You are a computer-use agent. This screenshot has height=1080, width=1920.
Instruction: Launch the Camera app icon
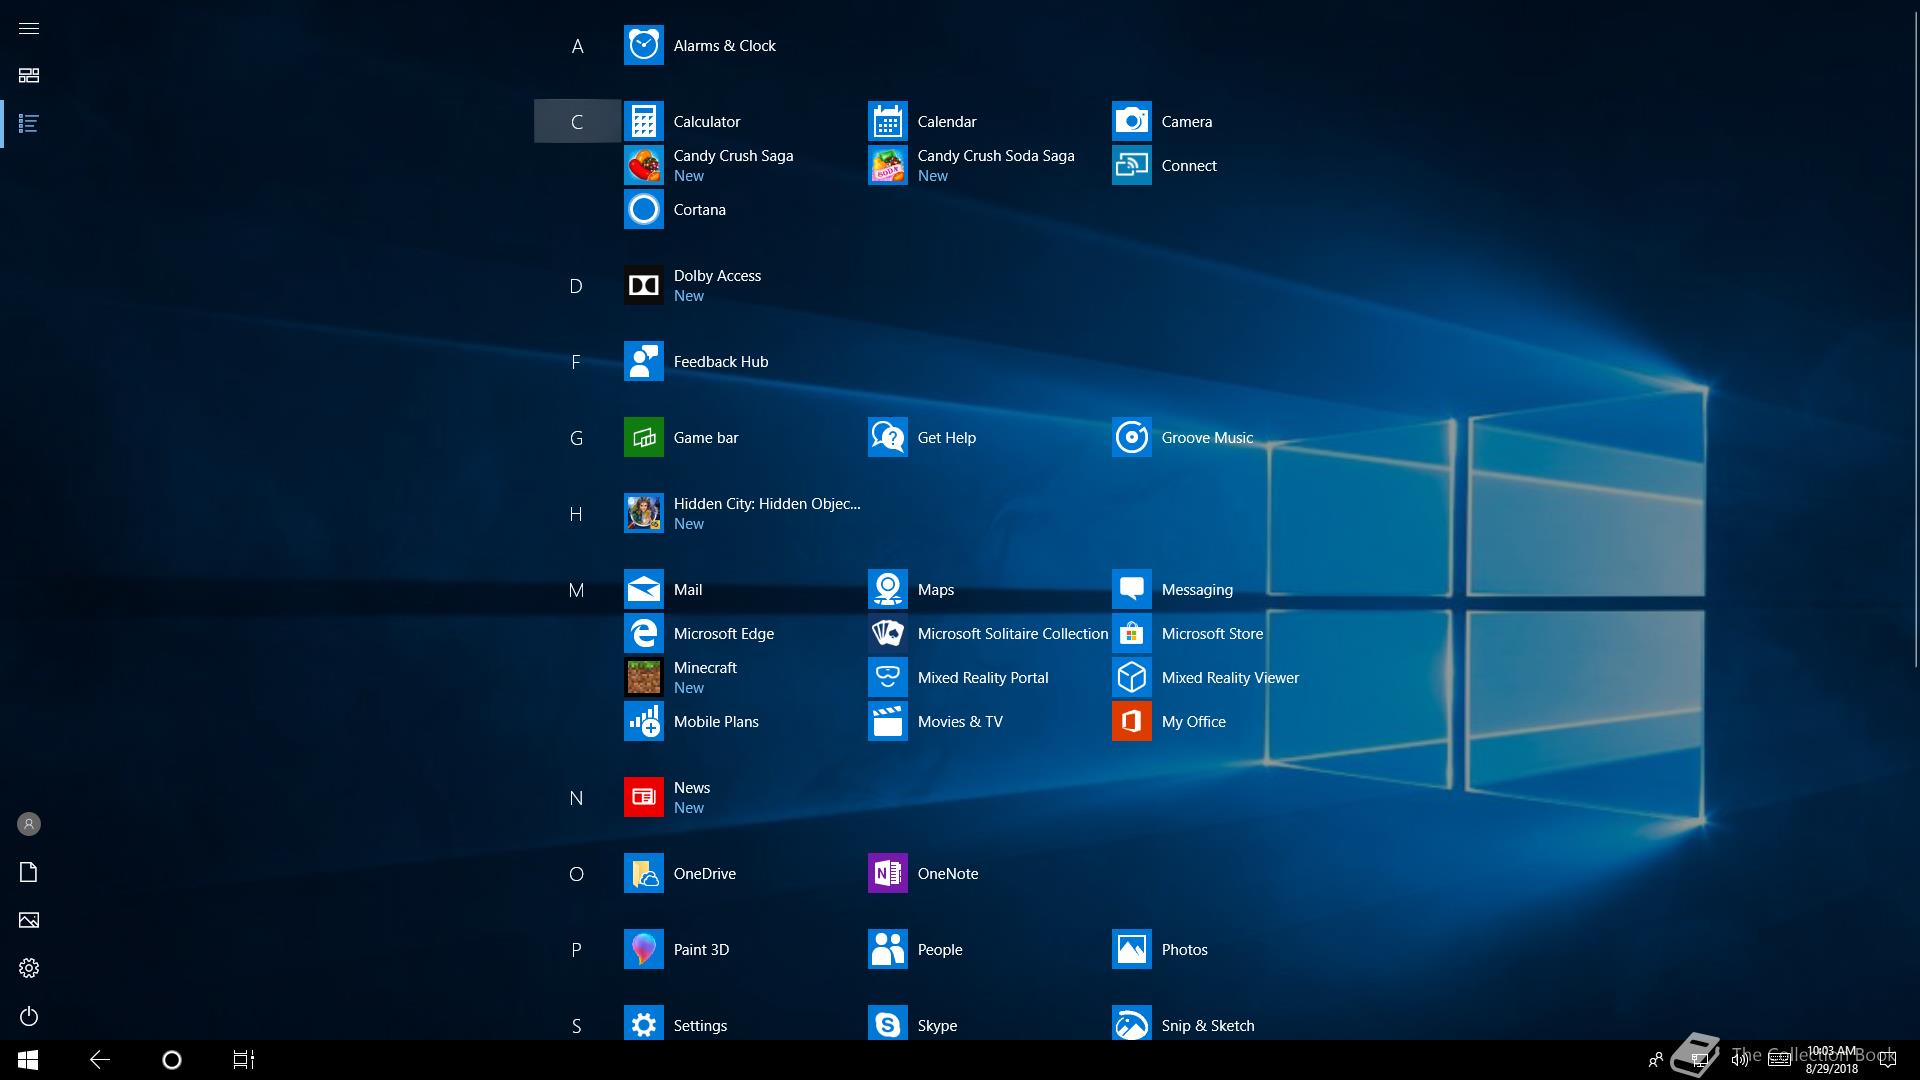point(1131,121)
